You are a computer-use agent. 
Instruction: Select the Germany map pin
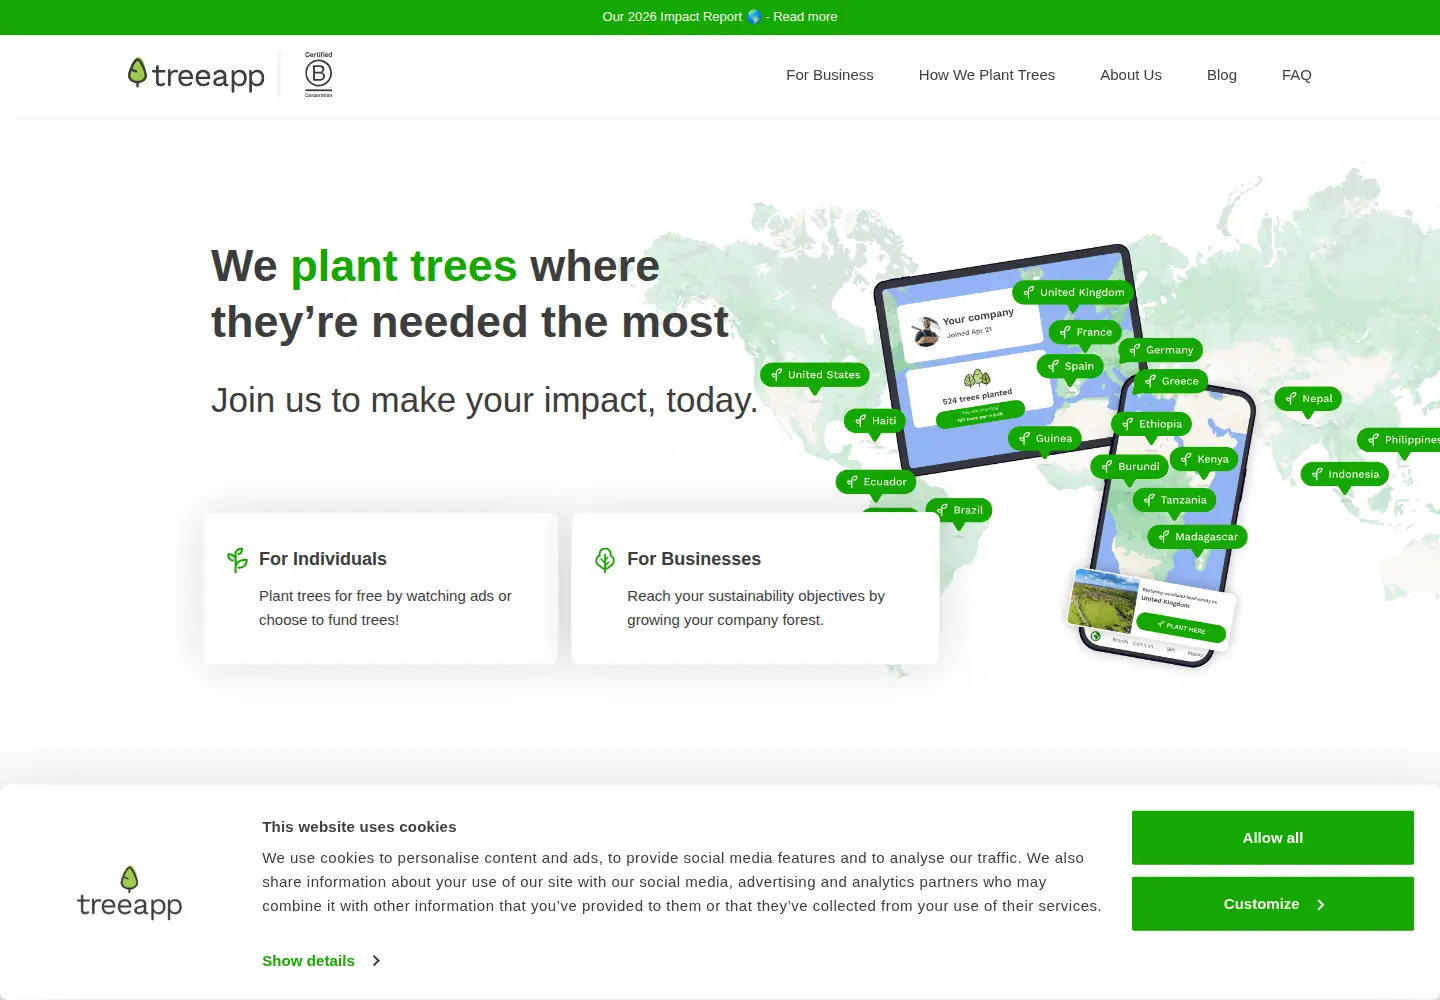pyautogui.click(x=1160, y=350)
